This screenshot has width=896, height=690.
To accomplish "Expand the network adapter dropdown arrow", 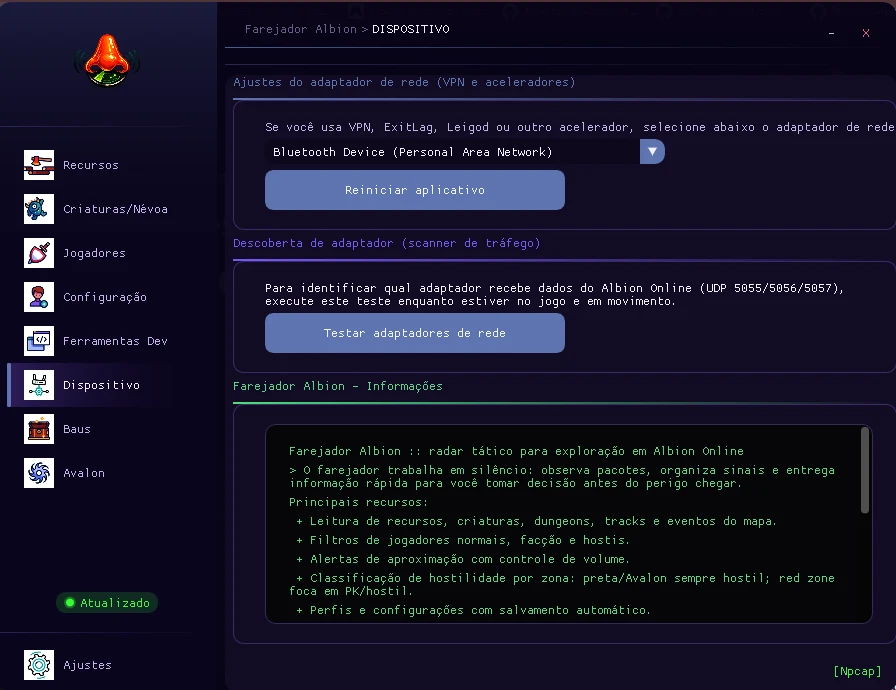I will tap(652, 152).
